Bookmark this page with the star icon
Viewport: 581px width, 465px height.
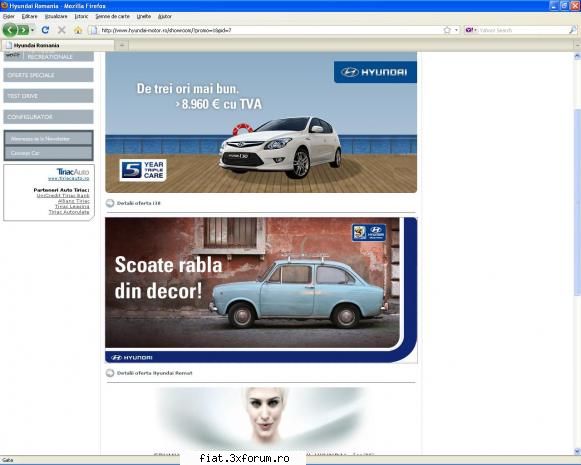[x=447, y=30]
